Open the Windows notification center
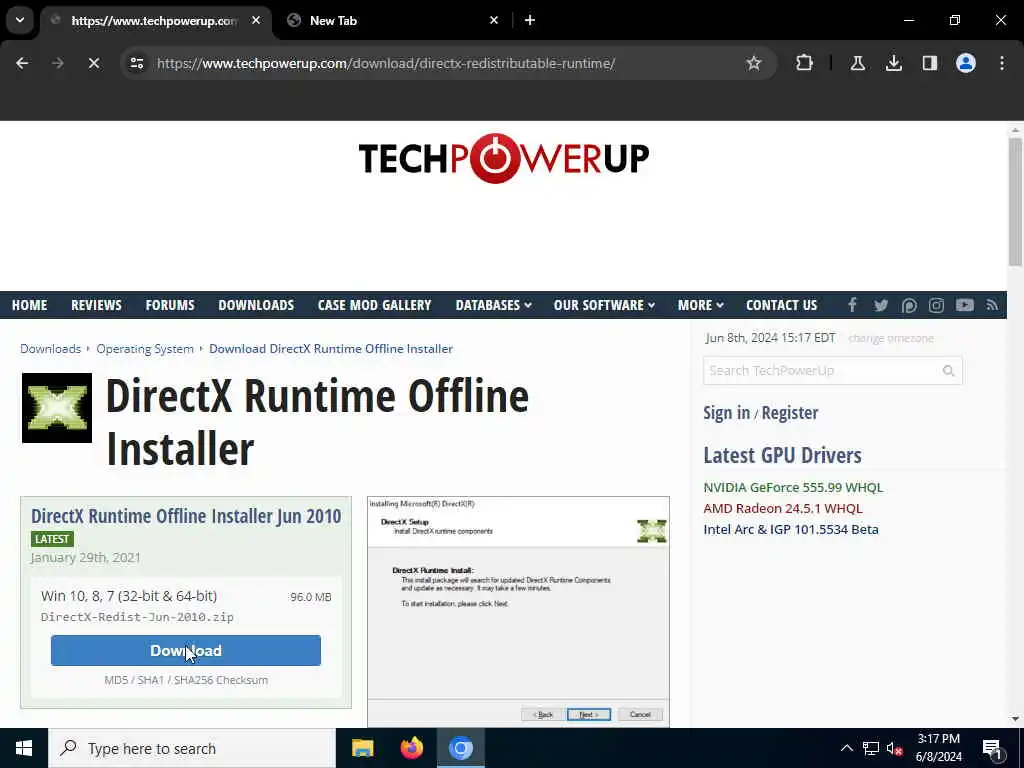 pyautogui.click(x=992, y=748)
